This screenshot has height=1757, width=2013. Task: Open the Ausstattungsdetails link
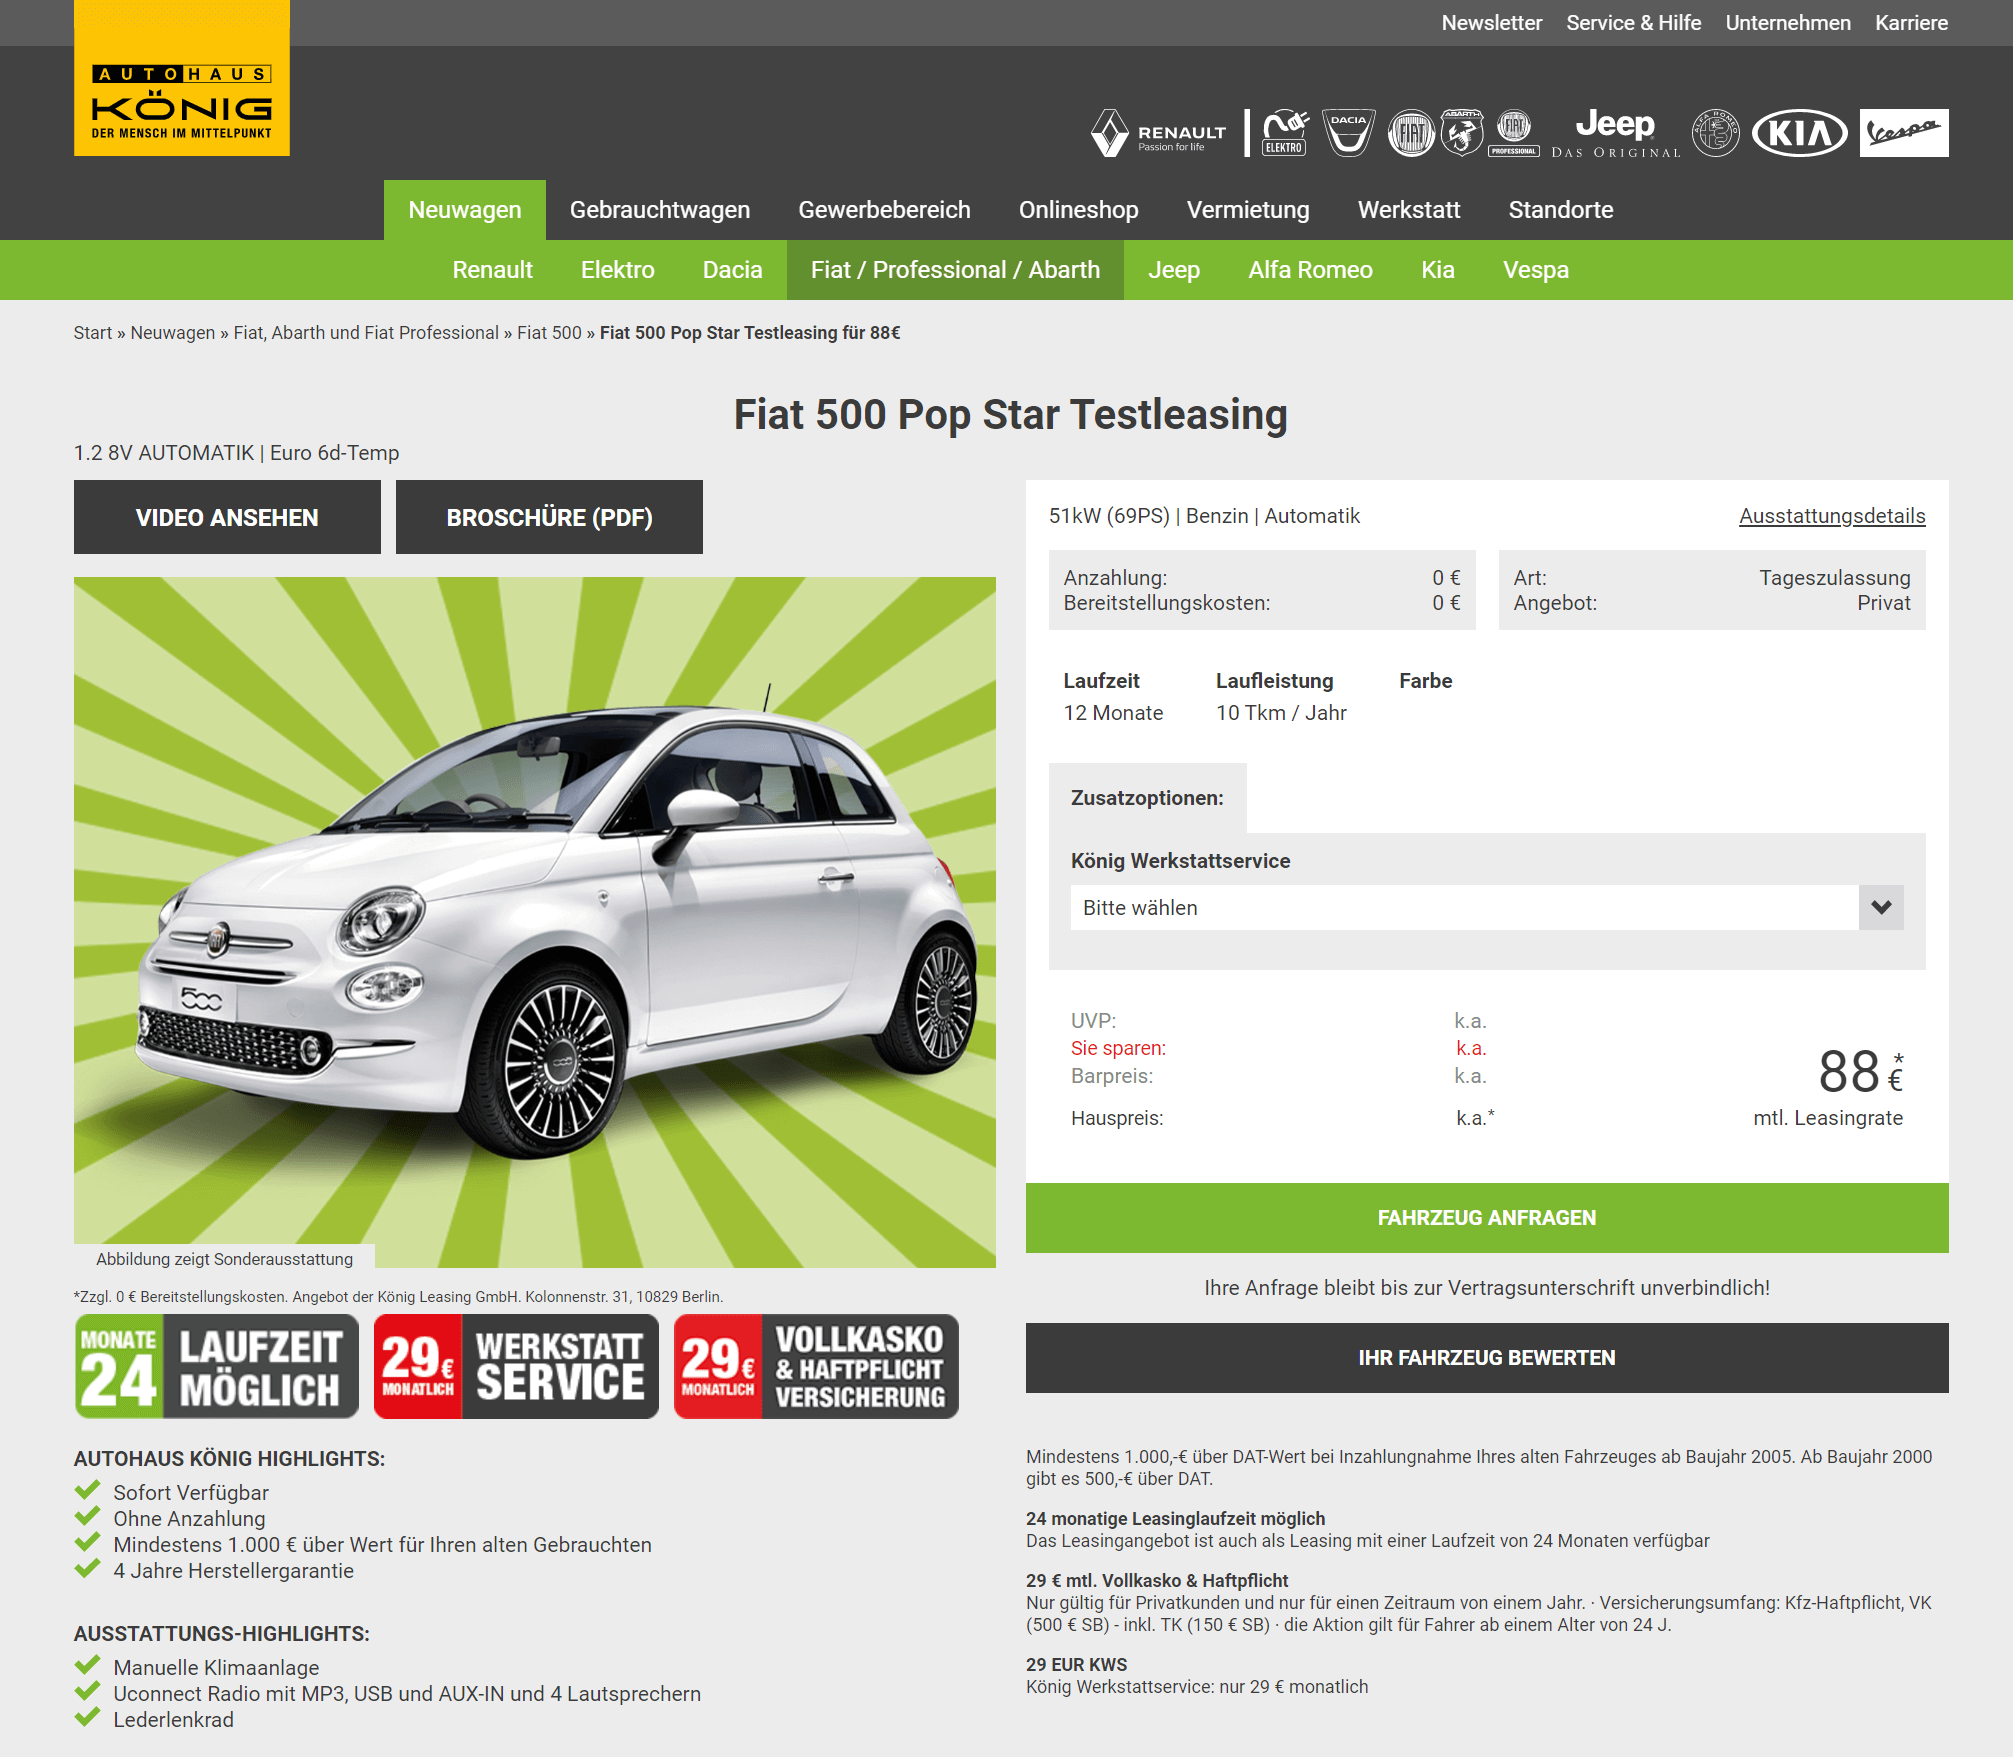(1832, 516)
